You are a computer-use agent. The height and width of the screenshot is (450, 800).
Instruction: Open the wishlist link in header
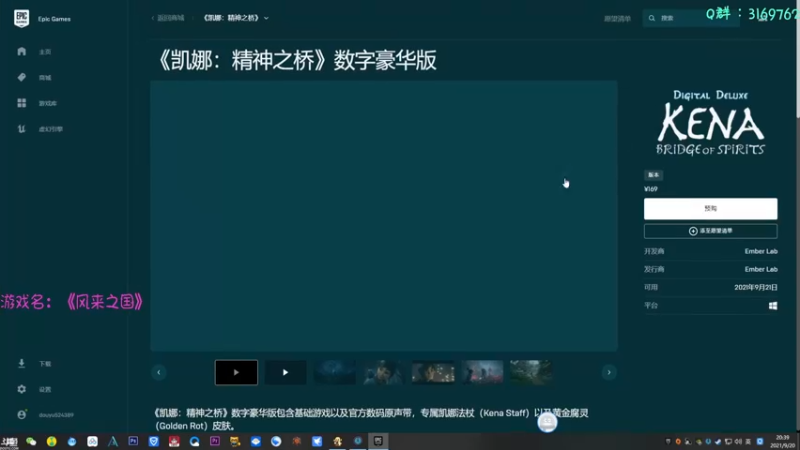[617, 19]
